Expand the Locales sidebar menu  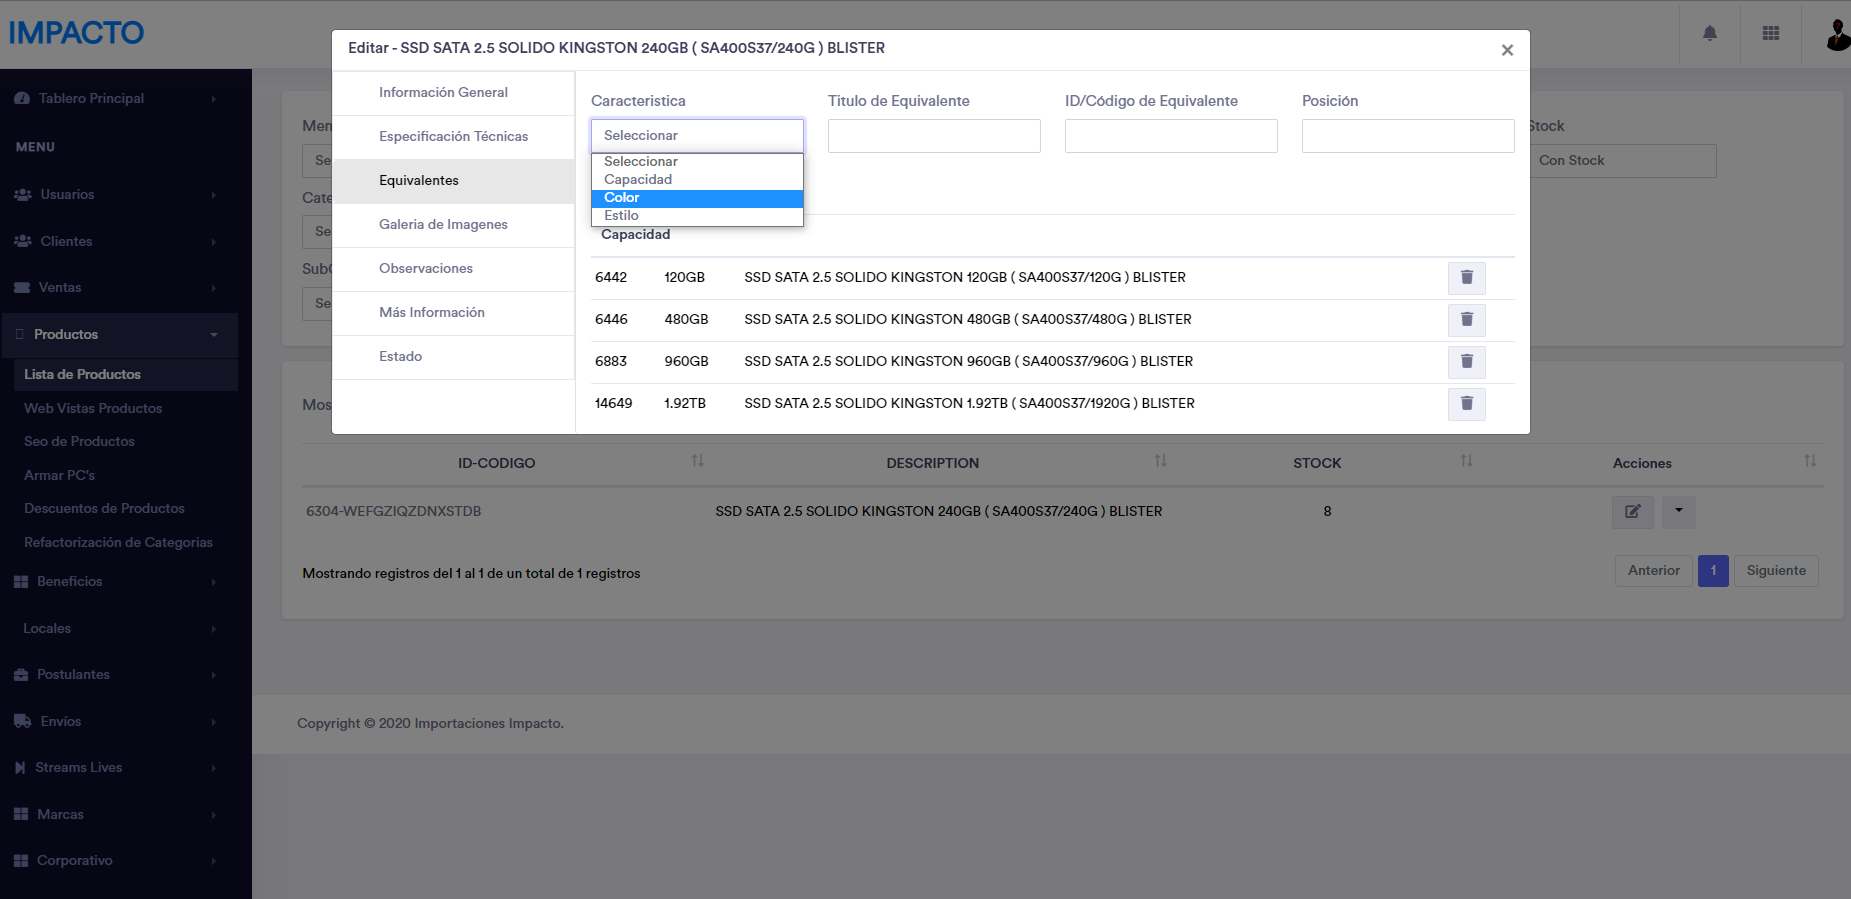pos(118,629)
